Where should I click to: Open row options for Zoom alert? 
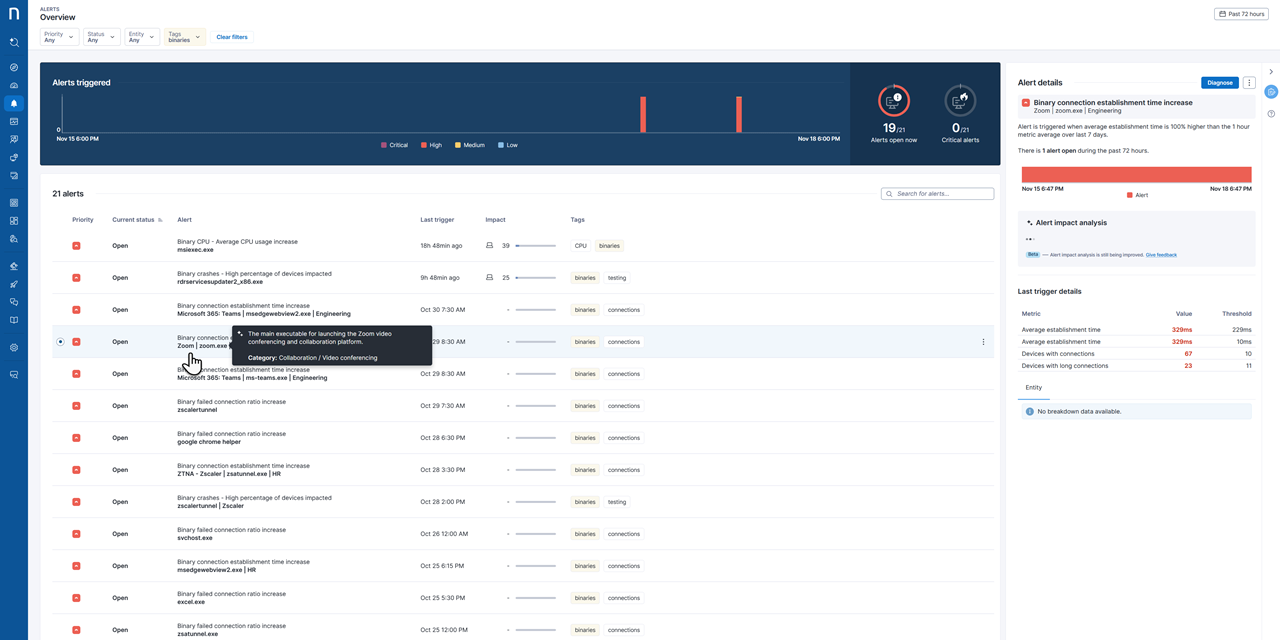coord(983,342)
